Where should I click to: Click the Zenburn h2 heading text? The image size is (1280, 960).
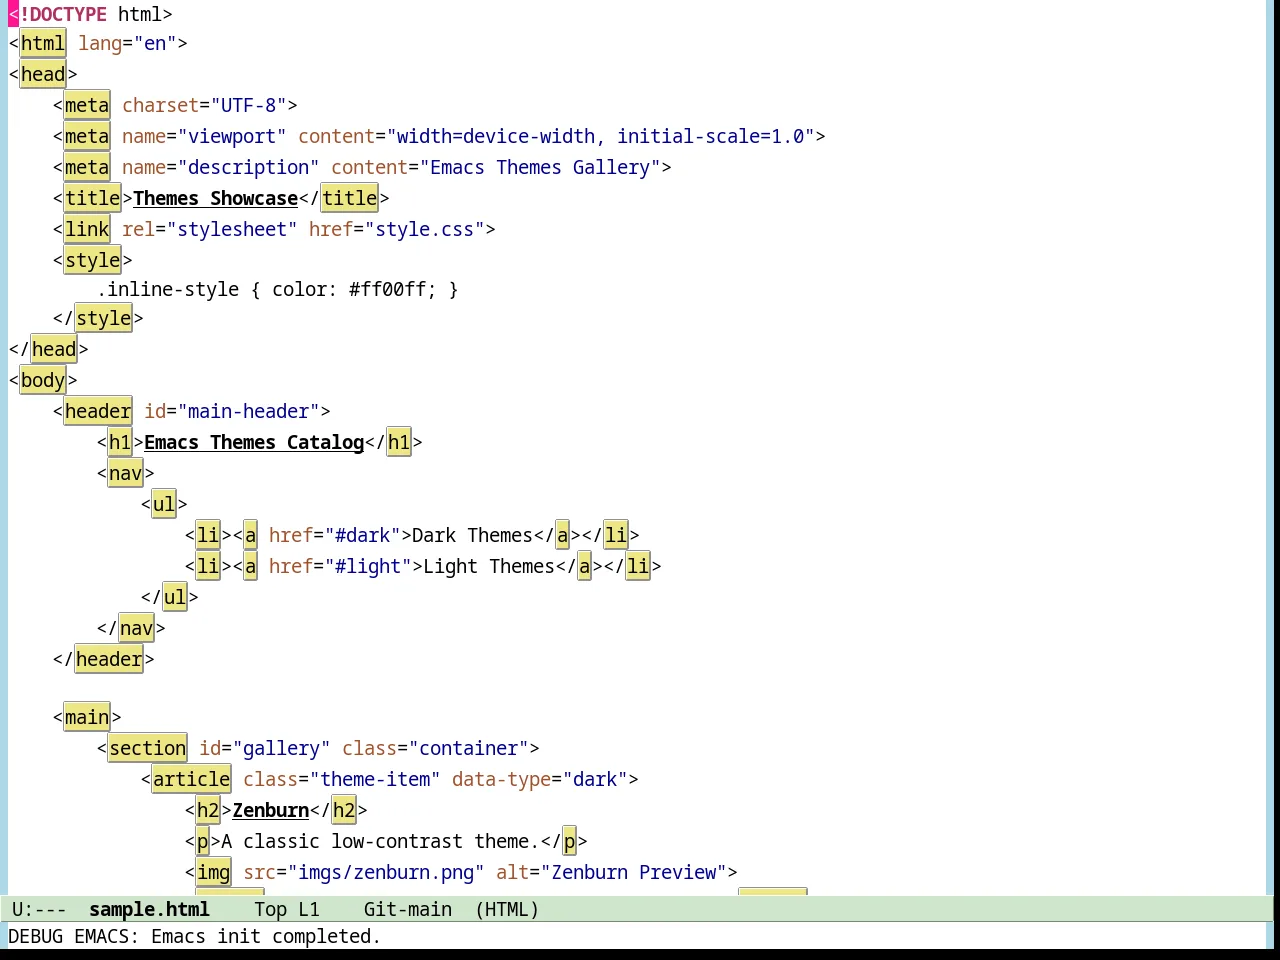(x=270, y=810)
